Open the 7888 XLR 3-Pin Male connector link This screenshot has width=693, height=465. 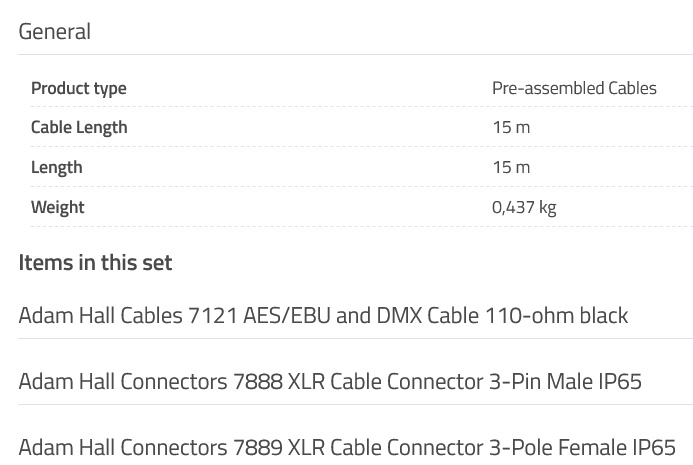point(330,381)
